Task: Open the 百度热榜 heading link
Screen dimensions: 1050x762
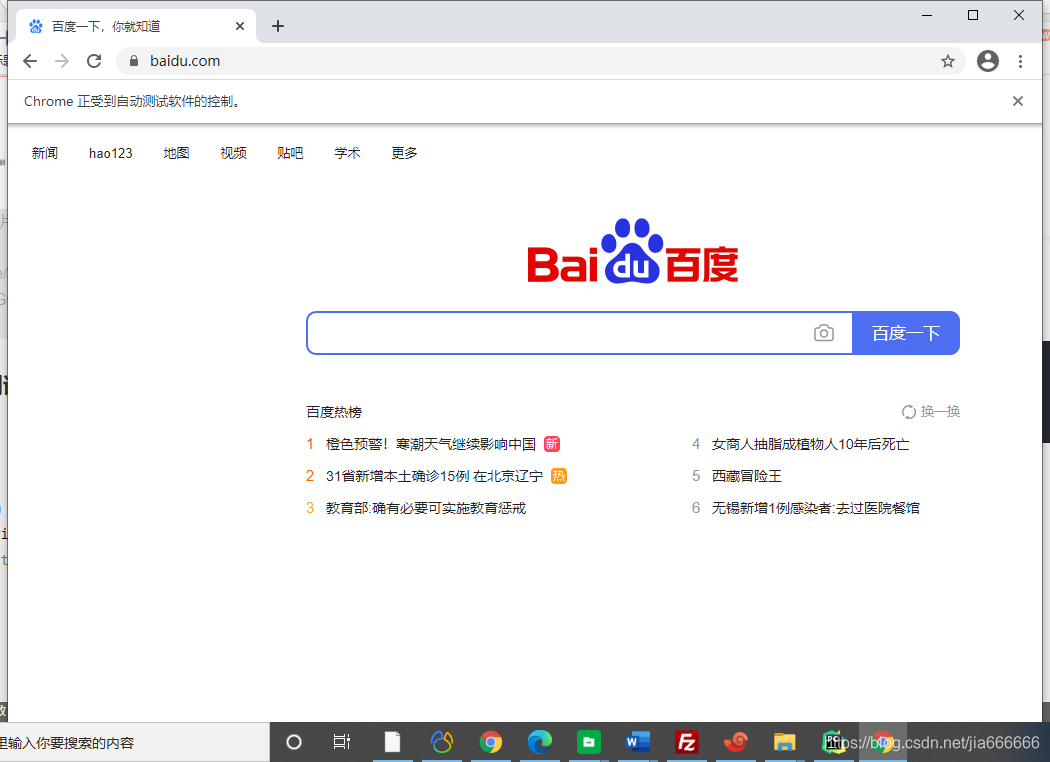Action: coord(333,412)
